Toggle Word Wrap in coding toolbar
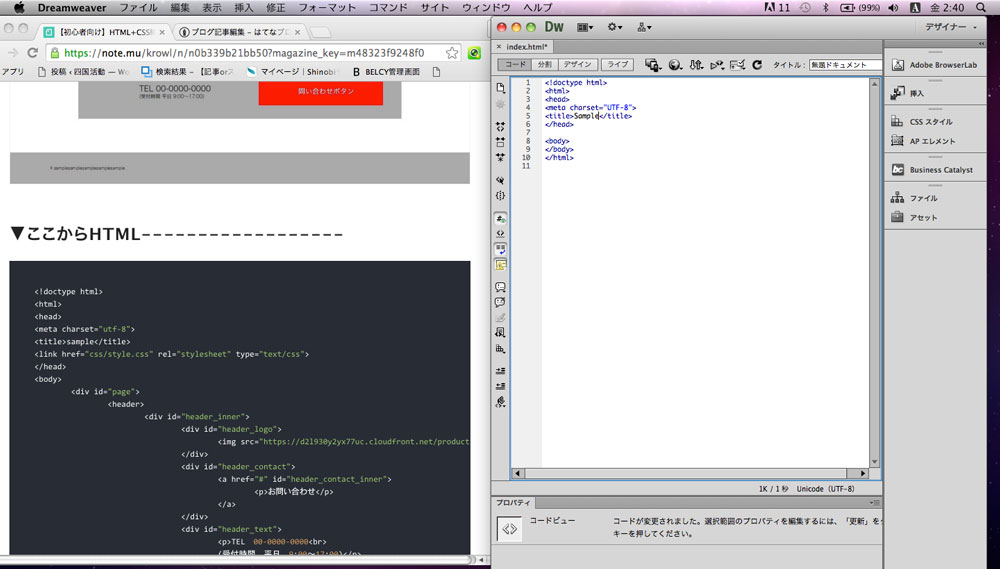The height and width of the screenshot is (569, 1000). 501,249
